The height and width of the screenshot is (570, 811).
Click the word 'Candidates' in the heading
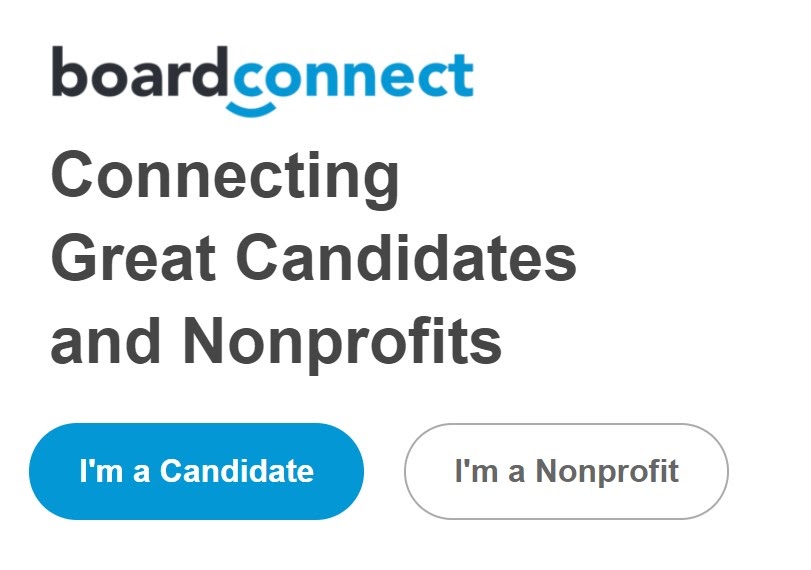(406, 257)
